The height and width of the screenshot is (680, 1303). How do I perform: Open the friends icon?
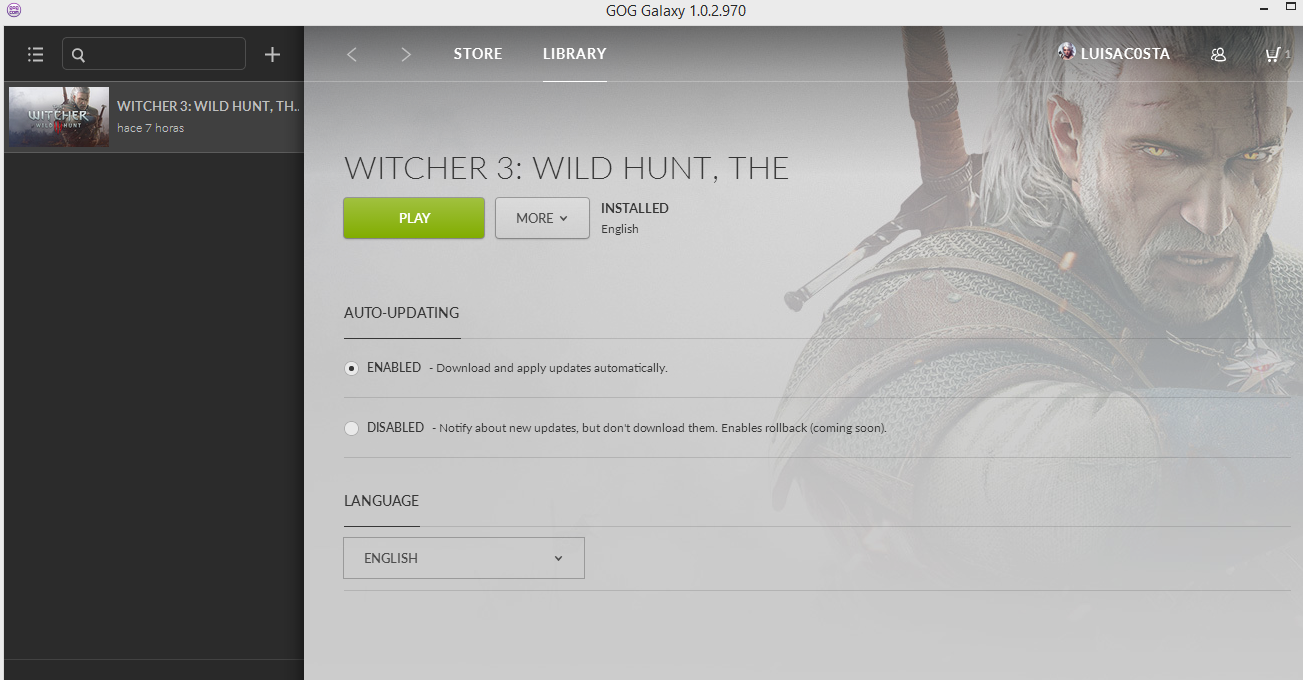1218,54
